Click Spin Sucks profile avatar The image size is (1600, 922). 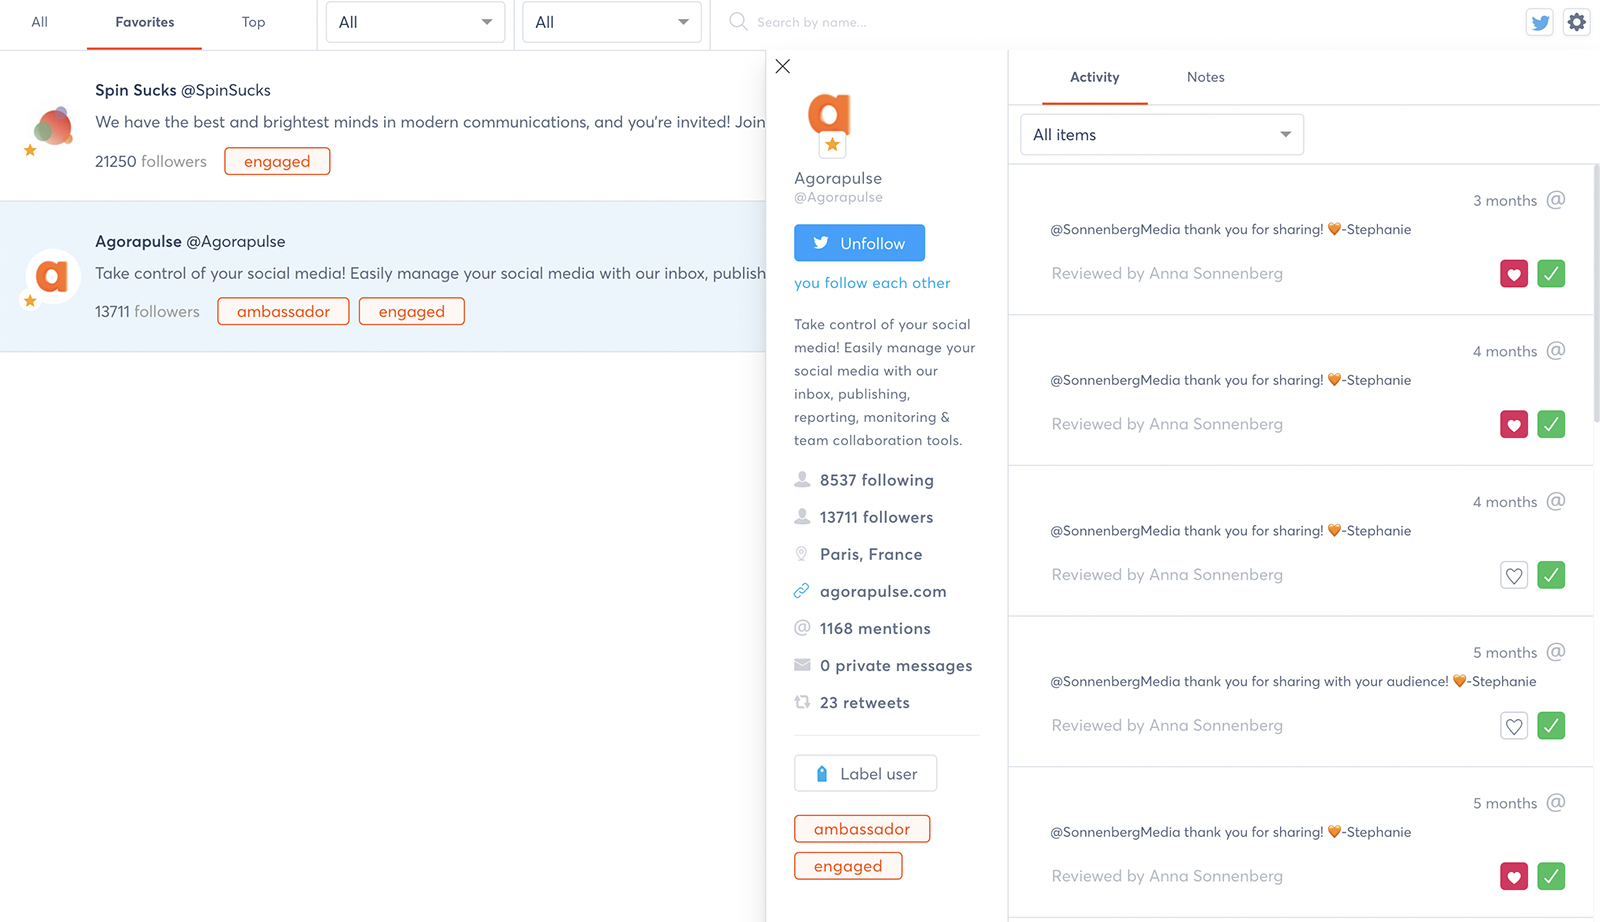pyautogui.click(x=53, y=126)
